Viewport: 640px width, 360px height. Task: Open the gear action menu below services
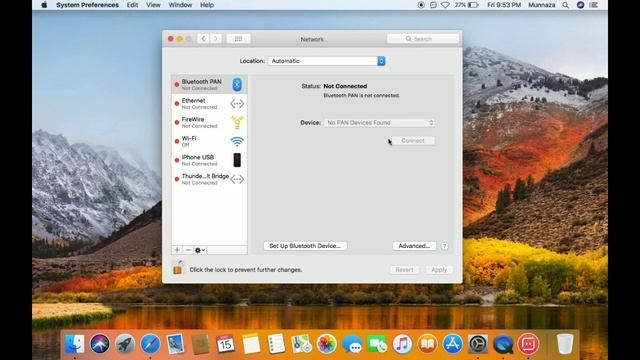tap(200, 250)
